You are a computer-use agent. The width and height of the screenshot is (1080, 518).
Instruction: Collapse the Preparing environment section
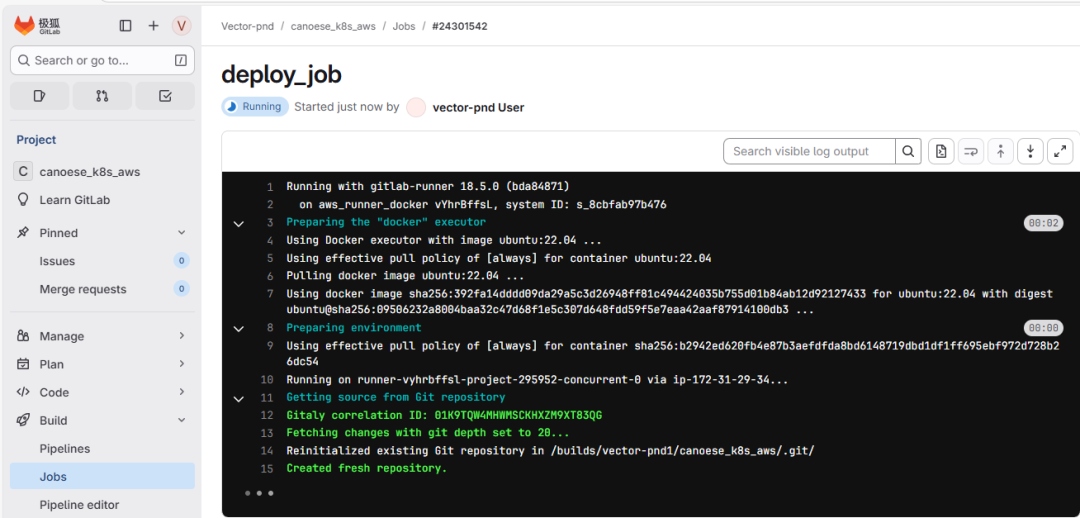[x=238, y=329]
